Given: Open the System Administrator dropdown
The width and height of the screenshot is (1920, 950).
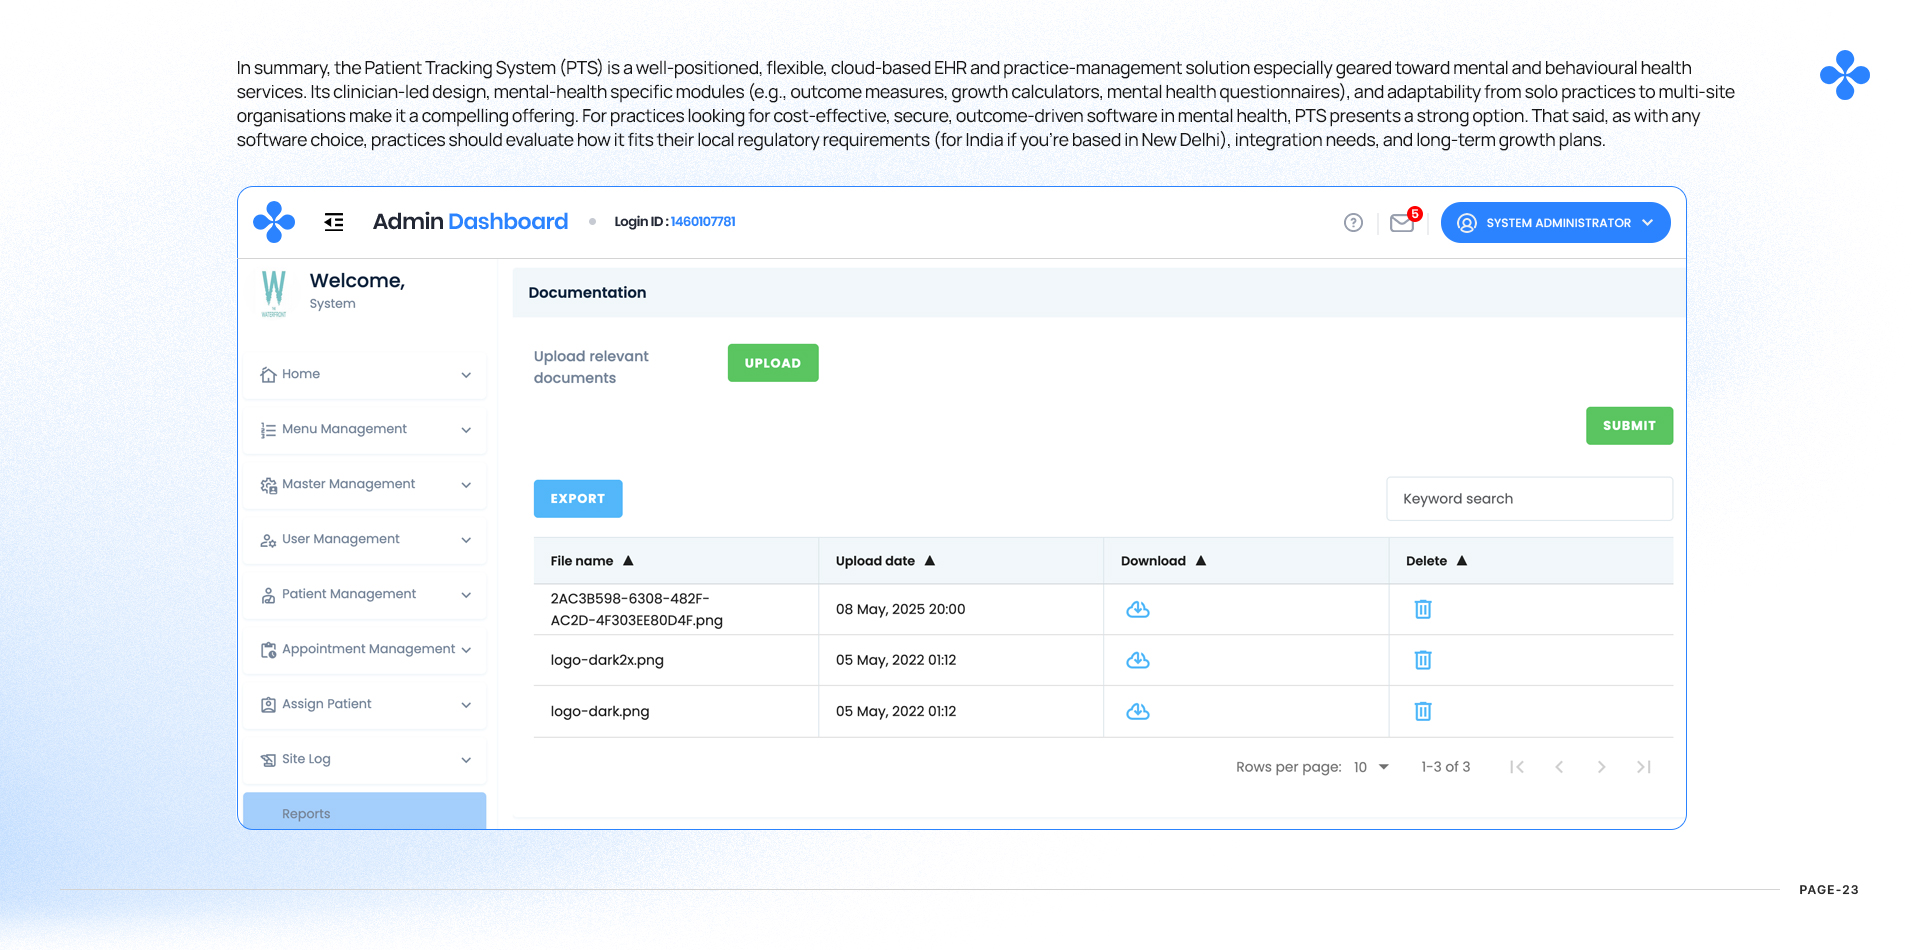Looking at the screenshot, I should 1555,223.
